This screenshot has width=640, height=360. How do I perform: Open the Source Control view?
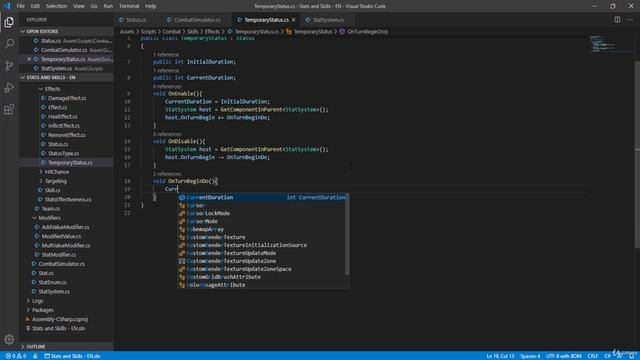point(9,66)
